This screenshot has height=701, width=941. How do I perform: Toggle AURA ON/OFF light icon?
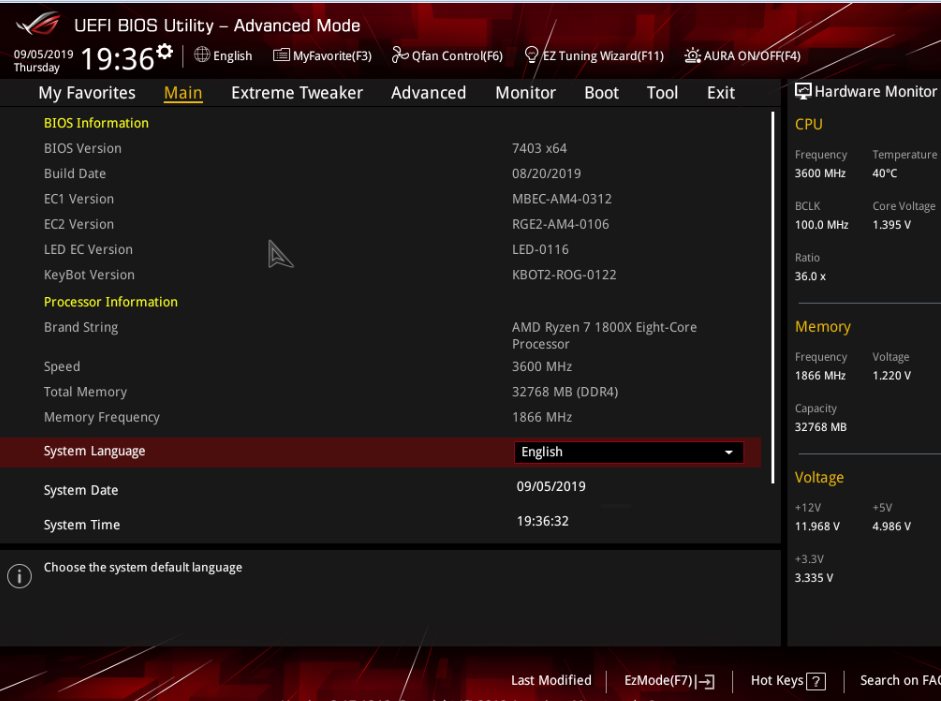click(692, 55)
